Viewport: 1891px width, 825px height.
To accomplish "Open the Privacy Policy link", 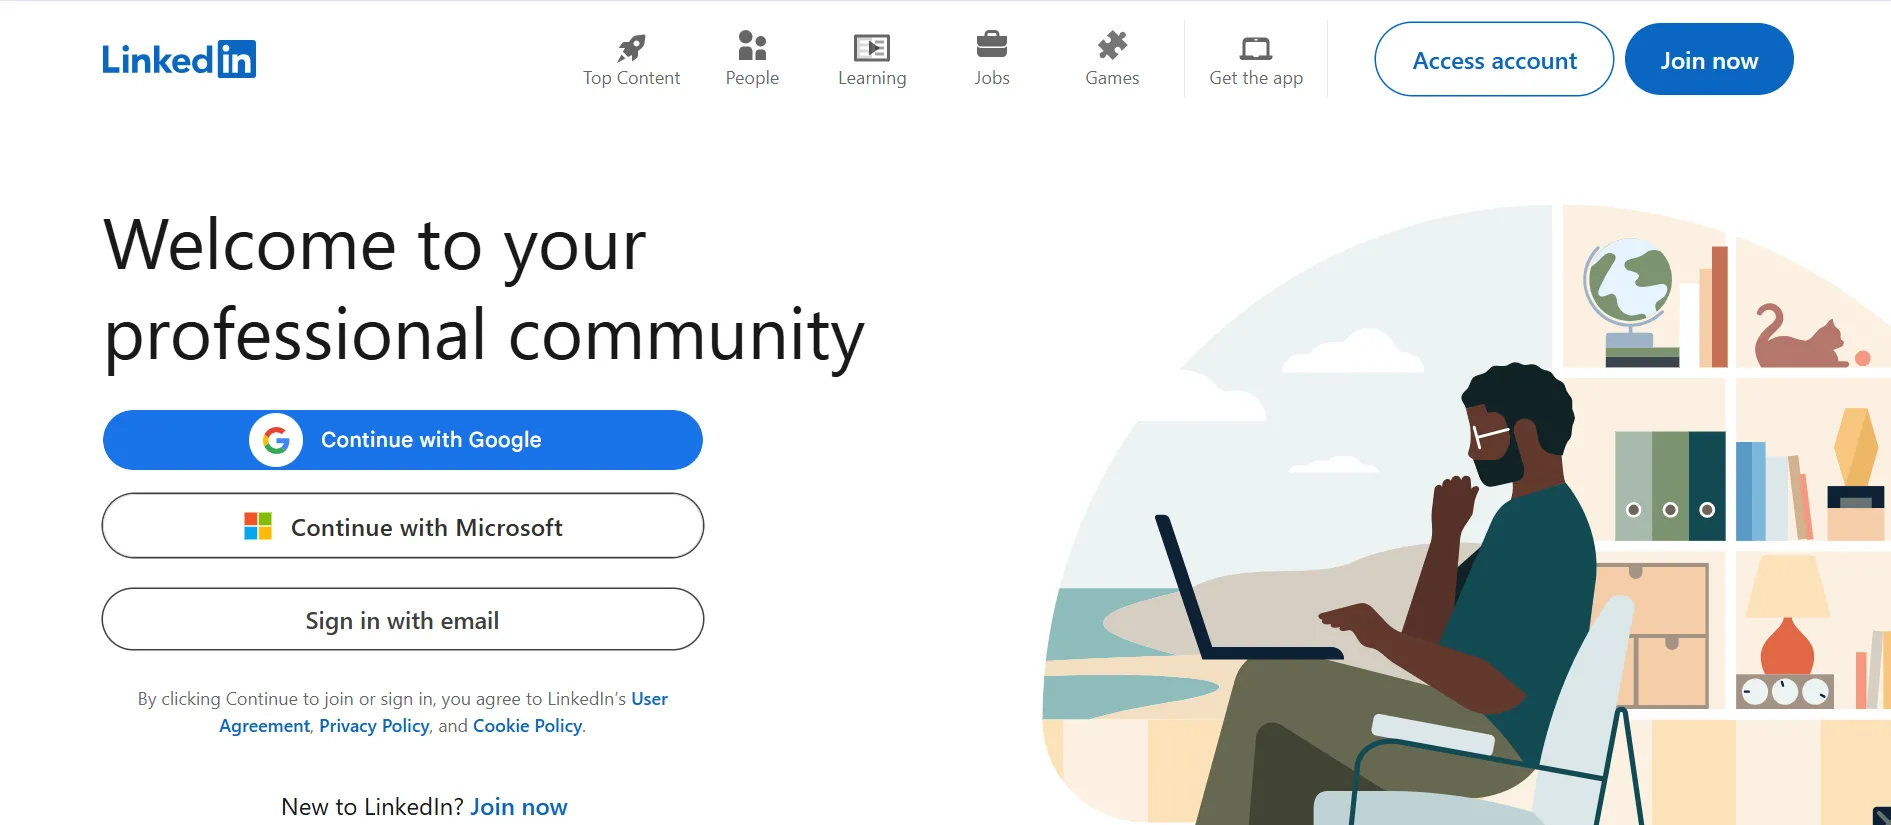I will [x=374, y=726].
